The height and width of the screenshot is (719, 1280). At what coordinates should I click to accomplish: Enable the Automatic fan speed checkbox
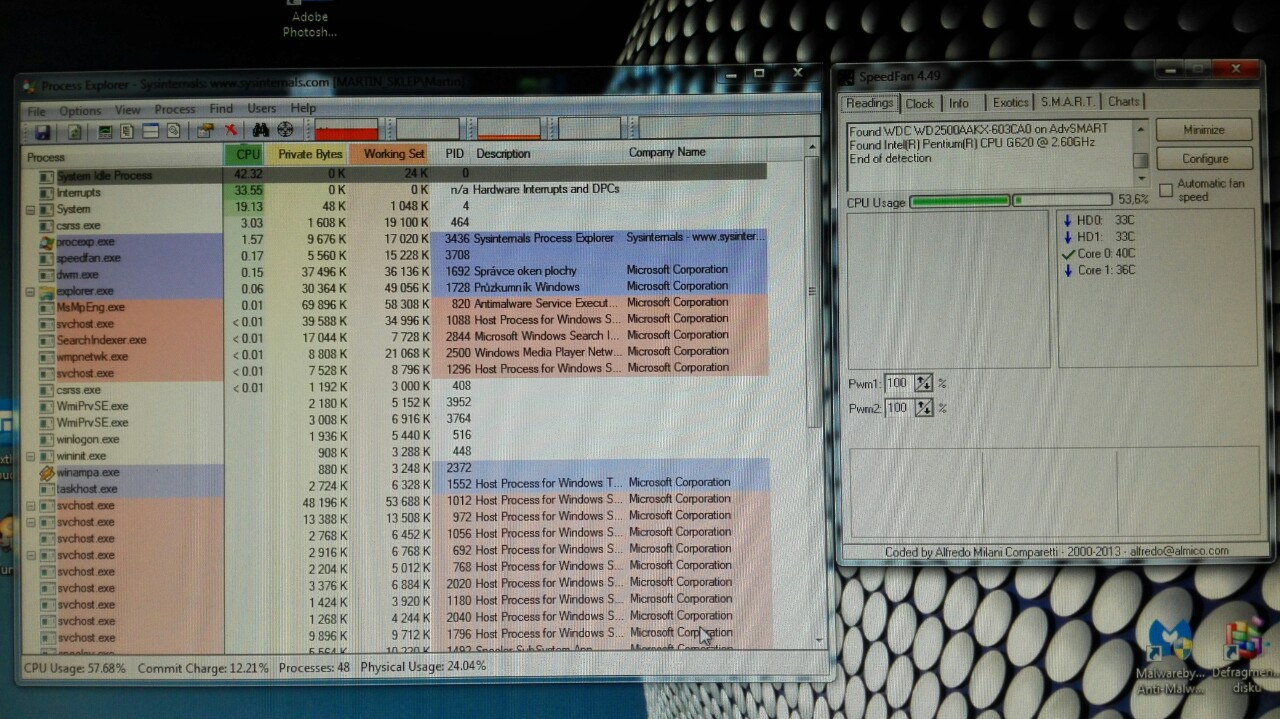tap(1166, 190)
